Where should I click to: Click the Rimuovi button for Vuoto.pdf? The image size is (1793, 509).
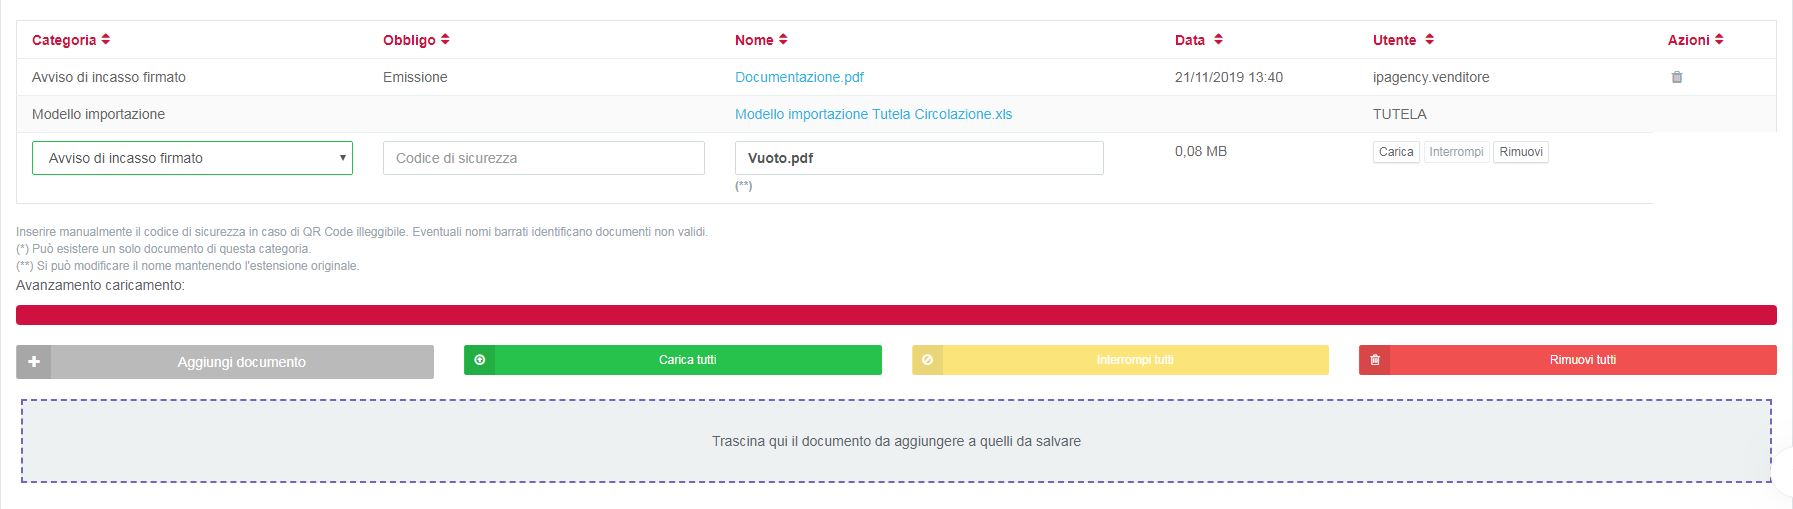1521,152
